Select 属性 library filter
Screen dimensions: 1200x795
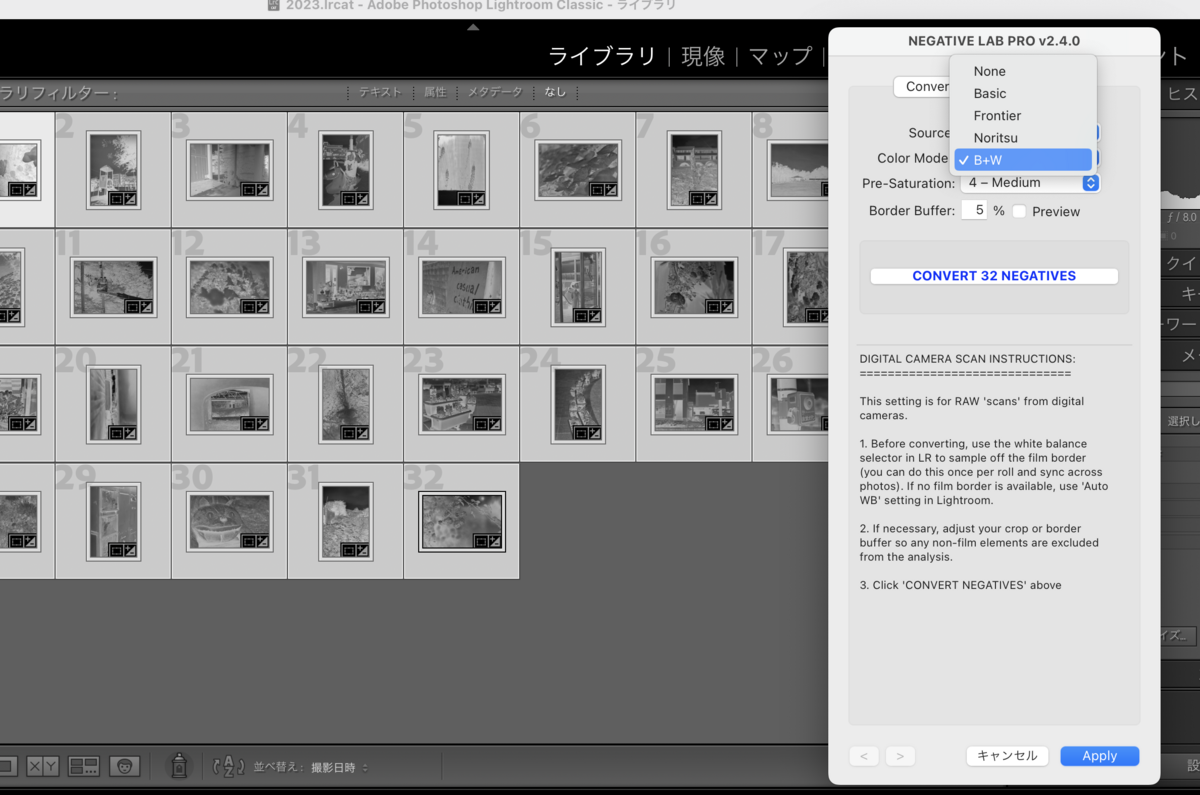click(435, 92)
